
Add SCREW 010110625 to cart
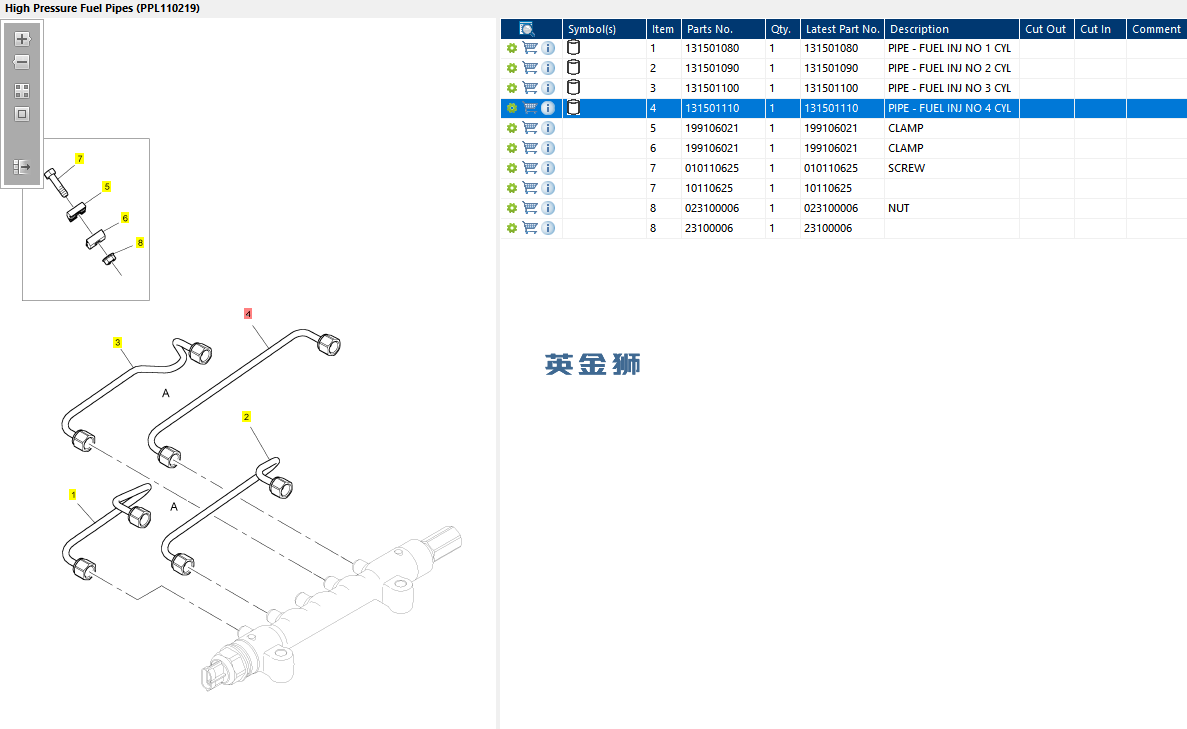[530, 168]
